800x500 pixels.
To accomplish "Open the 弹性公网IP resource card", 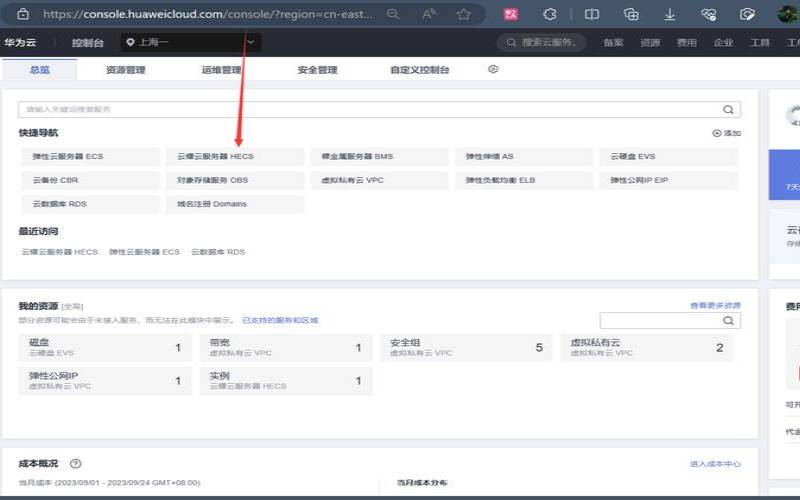I will pos(105,381).
